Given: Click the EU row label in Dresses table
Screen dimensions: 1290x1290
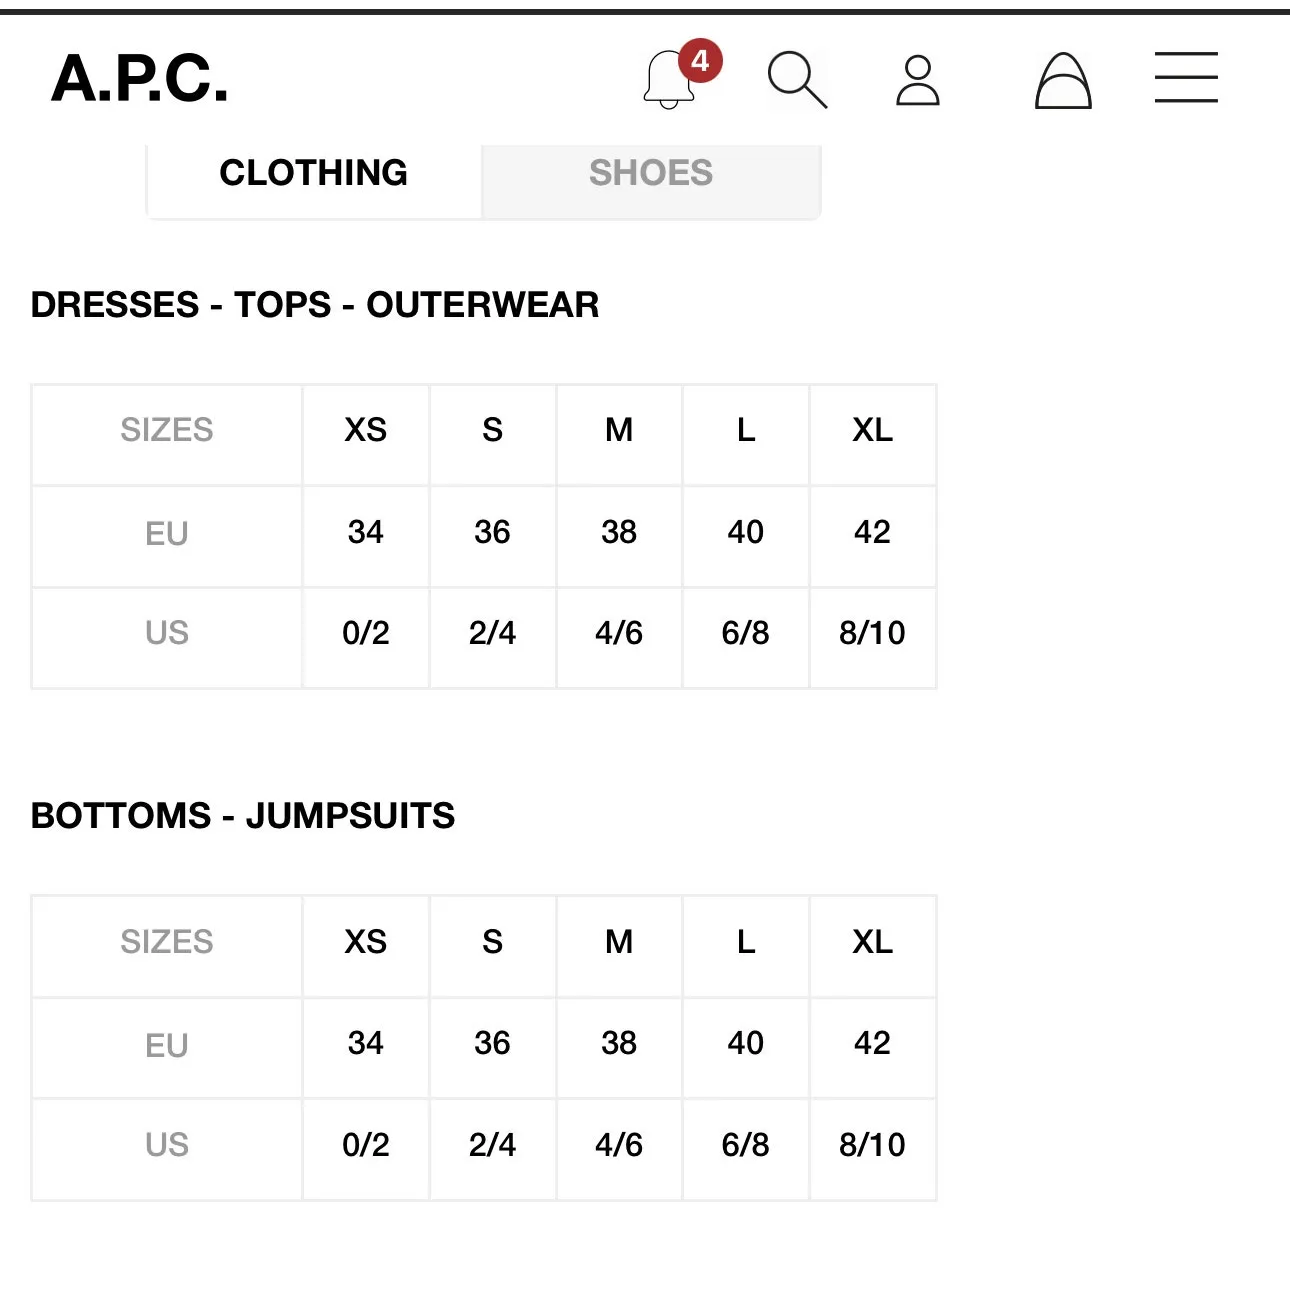Looking at the screenshot, I should [x=167, y=534].
